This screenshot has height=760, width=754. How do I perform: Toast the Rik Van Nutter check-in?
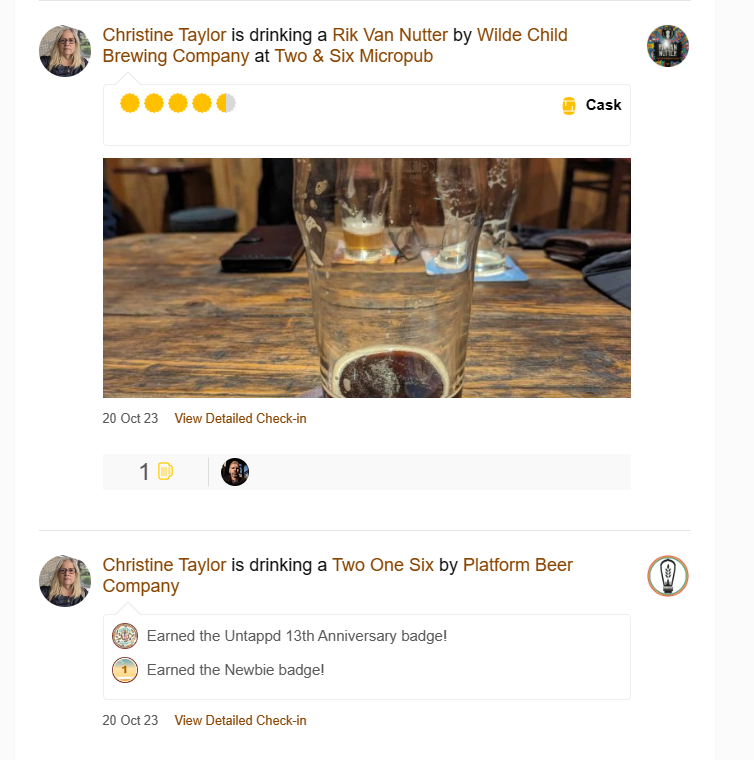[x=165, y=471]
